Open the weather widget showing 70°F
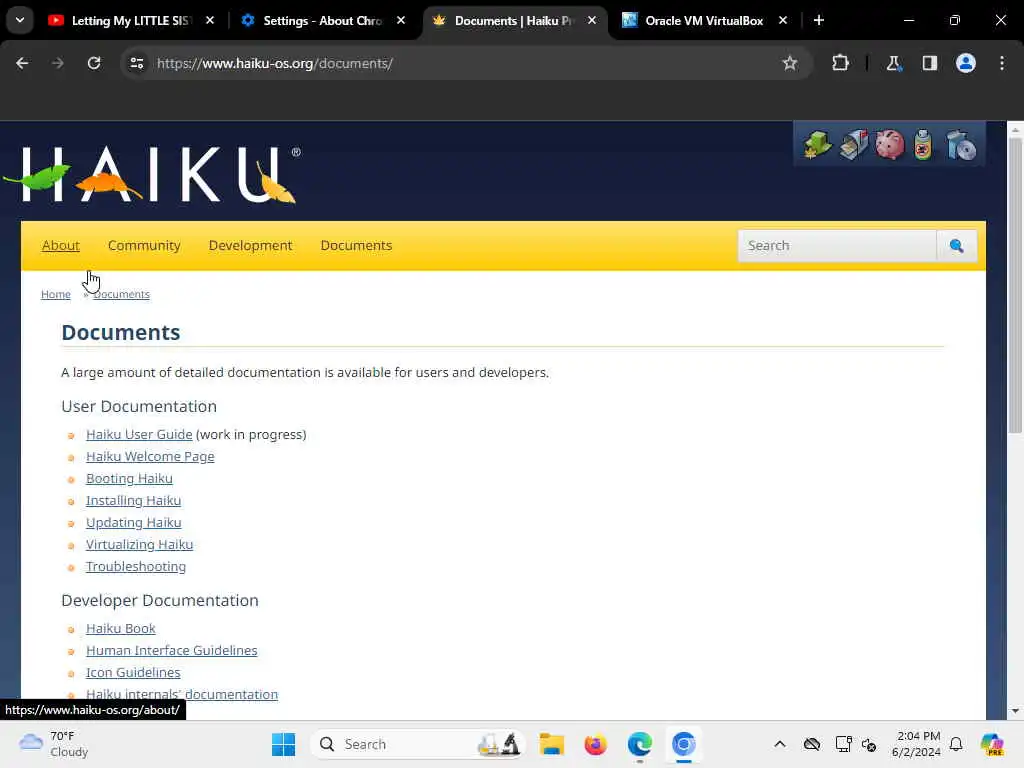Viewport: 1024px width, 768px height. point(54,744)
